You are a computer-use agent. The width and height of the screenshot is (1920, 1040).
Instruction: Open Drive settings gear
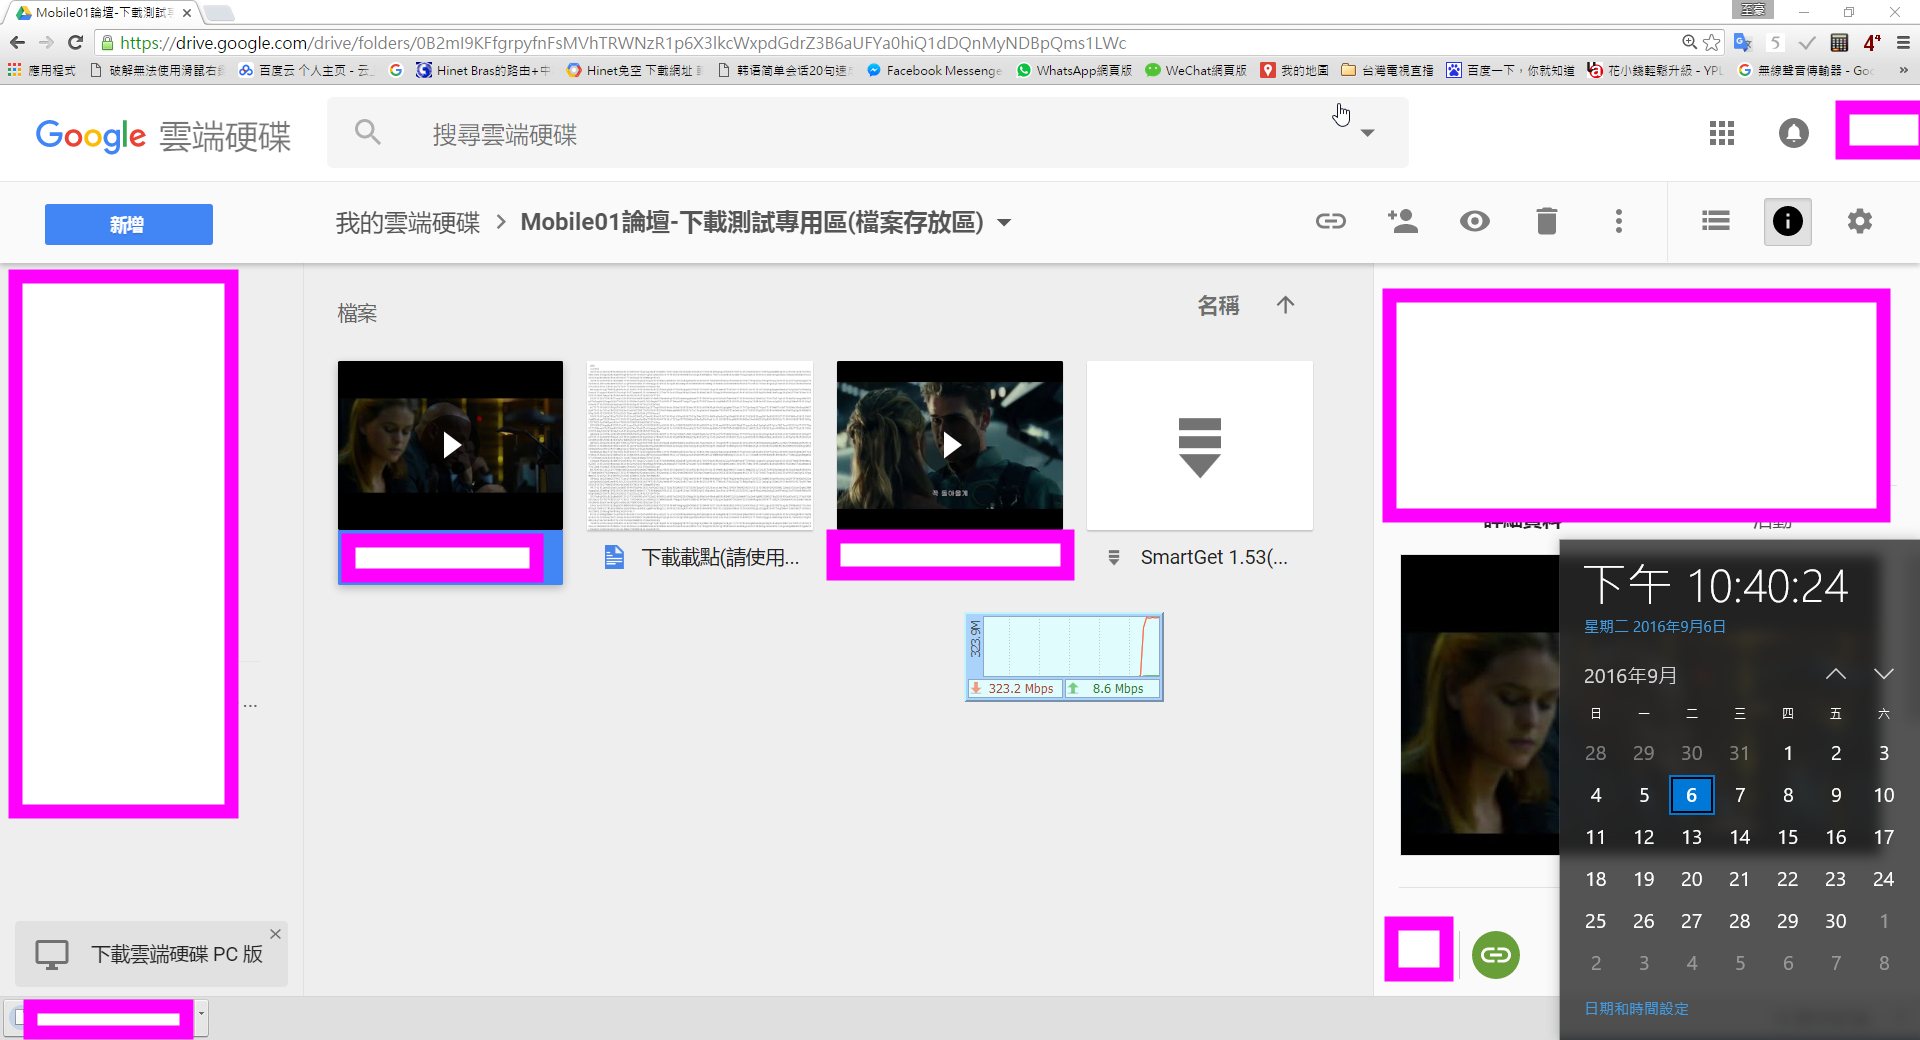click(x=1860, y=221)
